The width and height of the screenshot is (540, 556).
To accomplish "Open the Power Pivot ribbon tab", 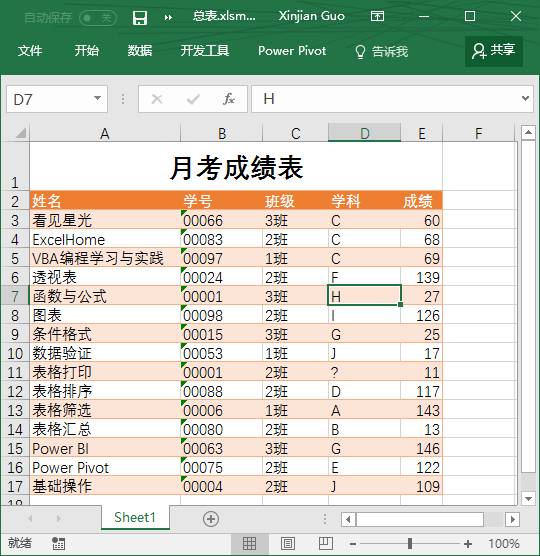I will pyautogui.click(x=292, y=51).
